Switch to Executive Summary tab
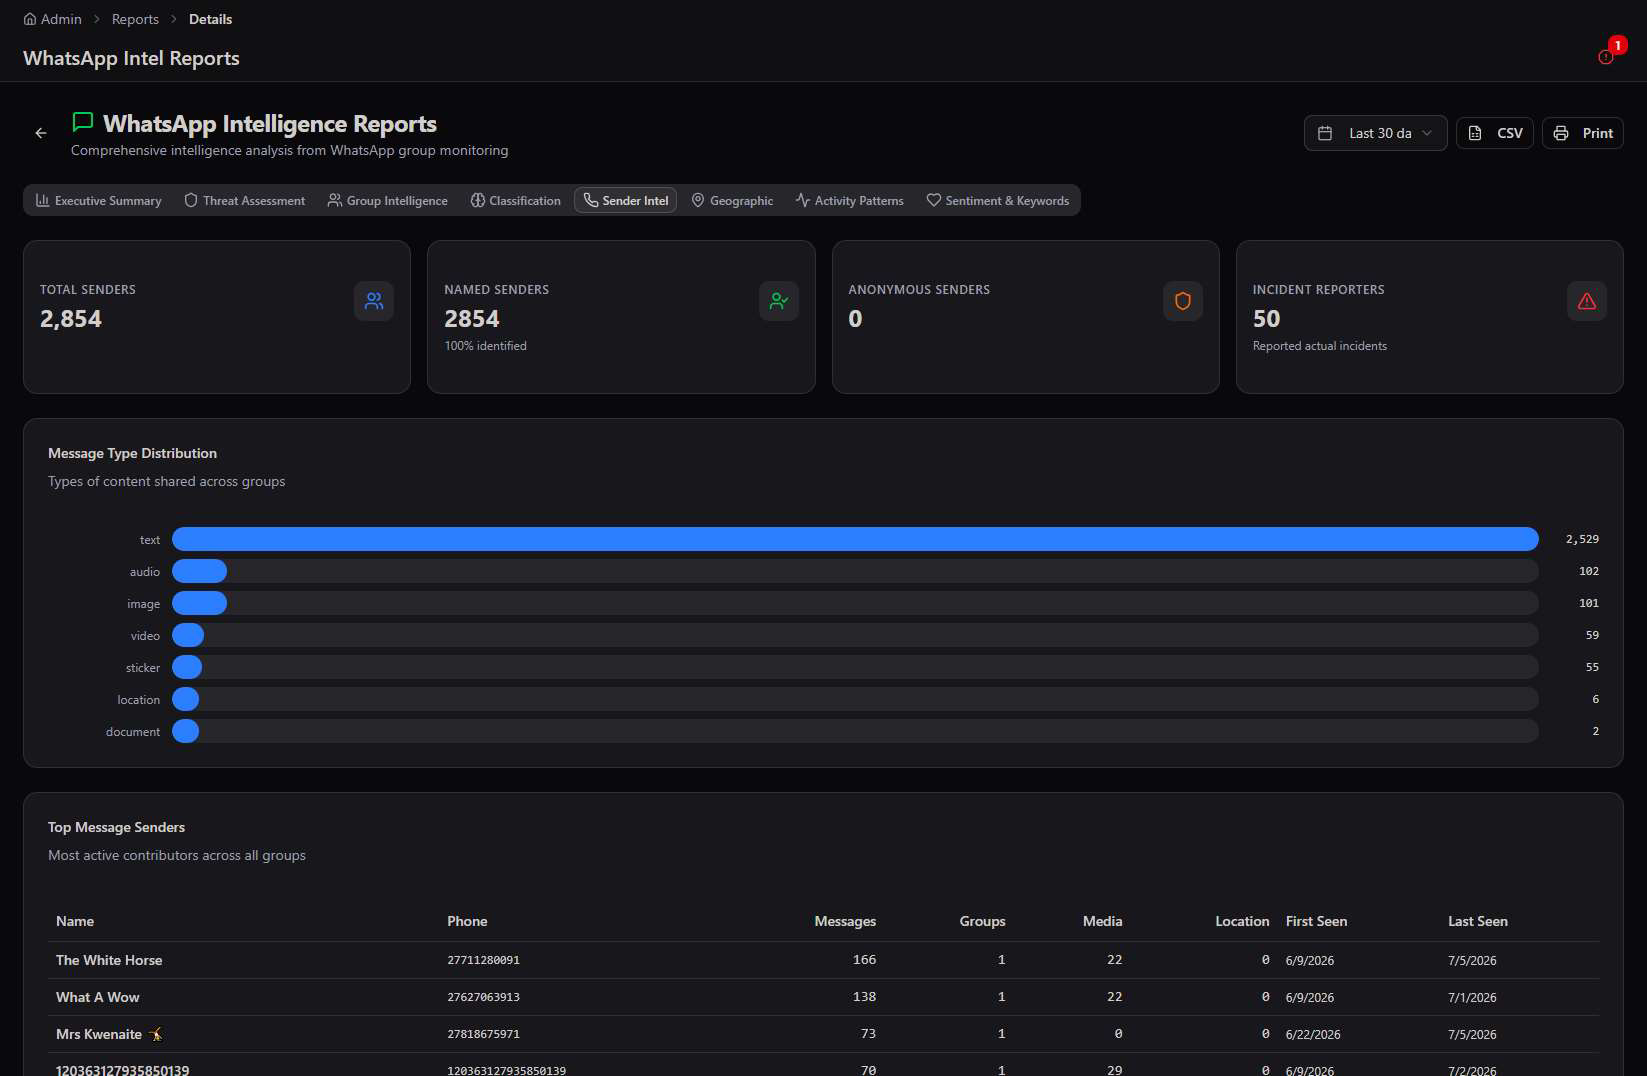1647x1076 pixels. point(98,200)
